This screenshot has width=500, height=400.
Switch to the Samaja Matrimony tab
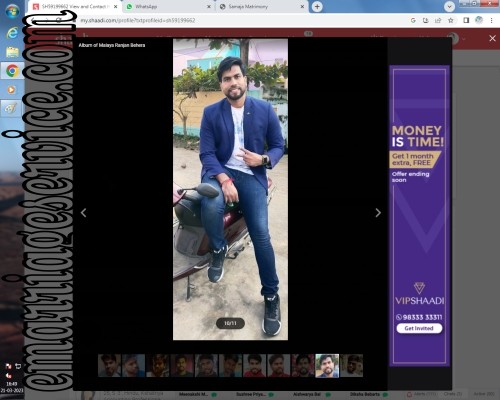pos(260,7)
